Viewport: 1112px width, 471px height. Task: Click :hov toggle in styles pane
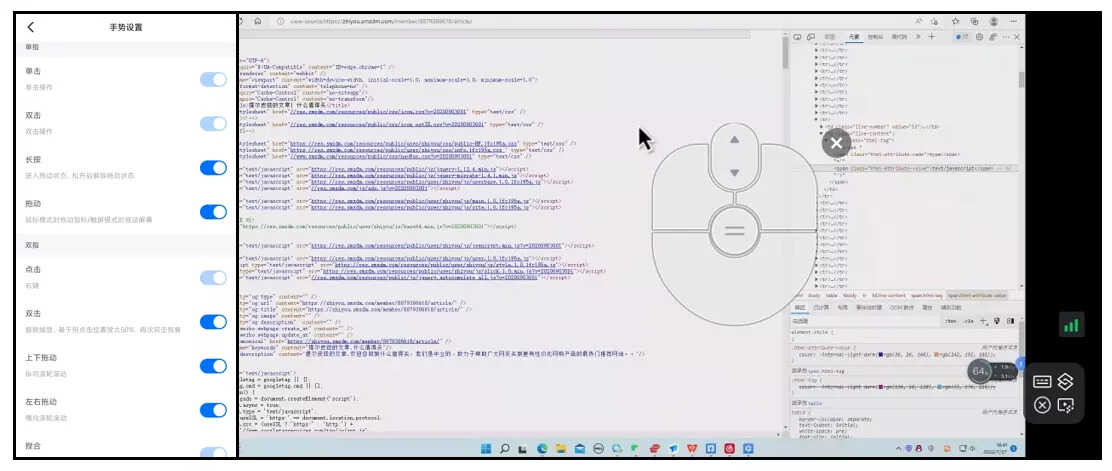click(950, 321)
